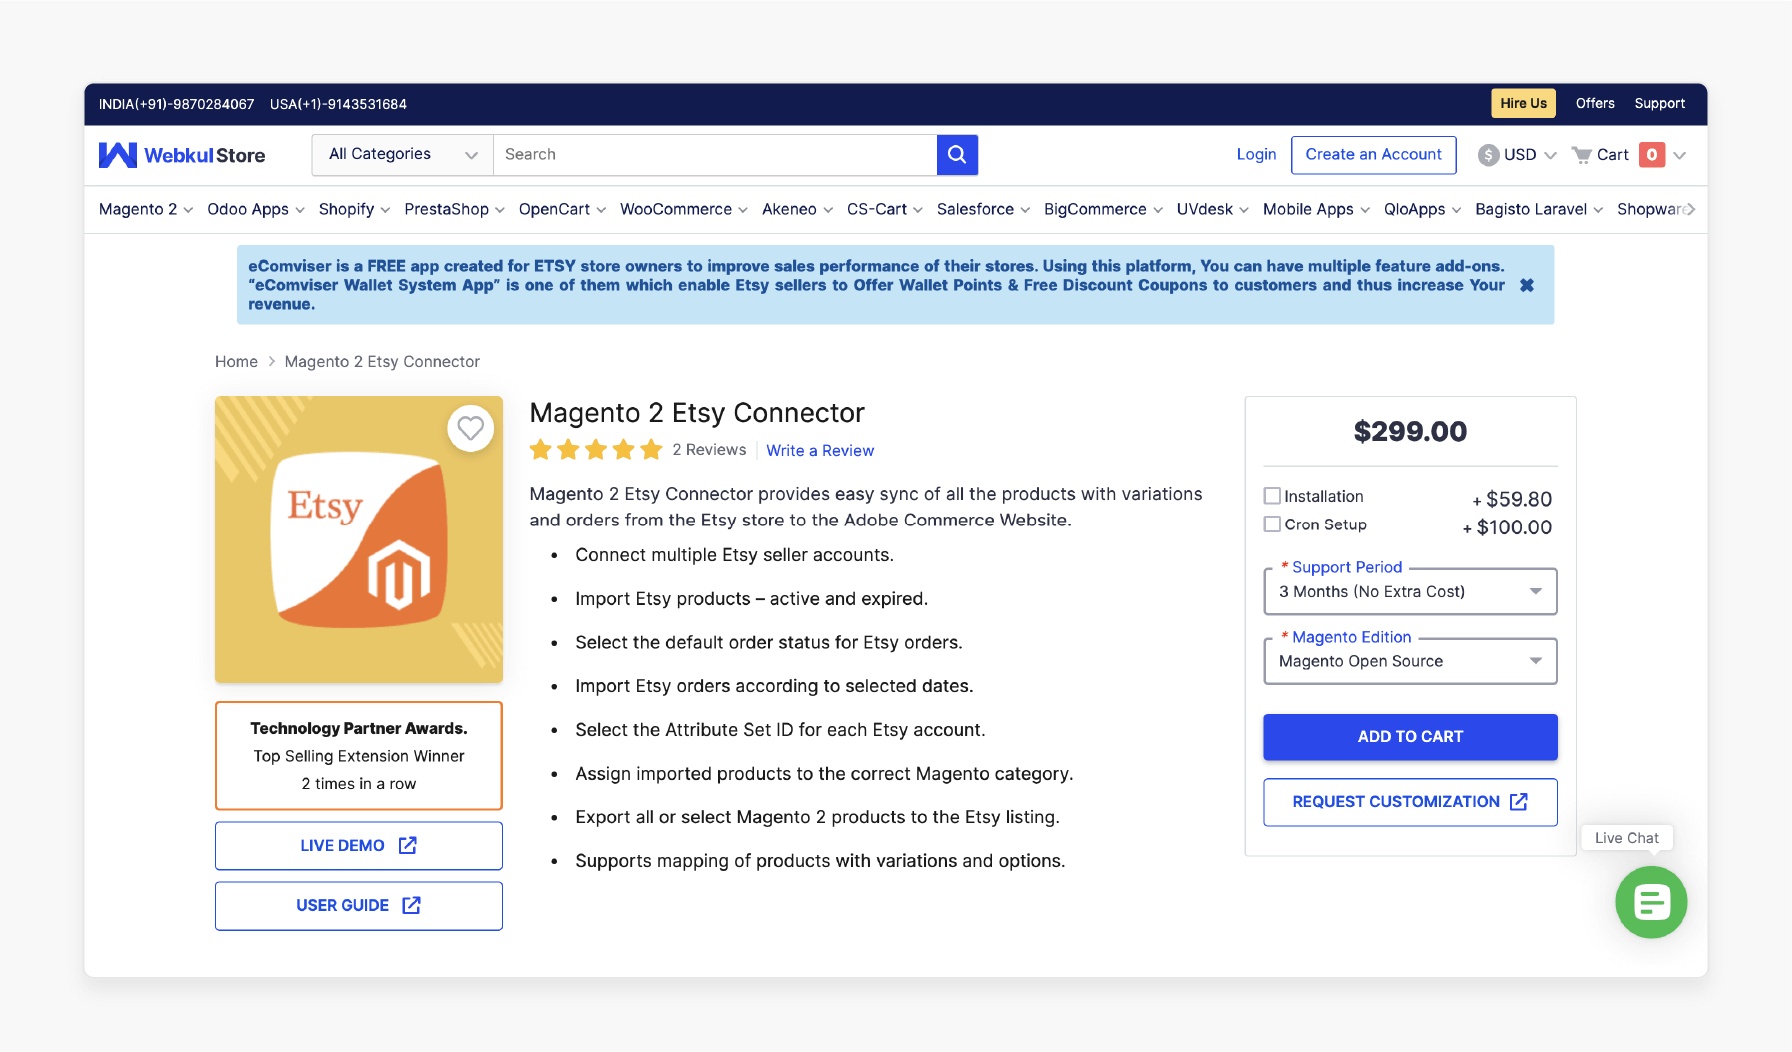Click the Live Chat label
Image resolution: width=1792 pixels, height=1052 pixels.
pyautogui.click(x=1627, y=838)
